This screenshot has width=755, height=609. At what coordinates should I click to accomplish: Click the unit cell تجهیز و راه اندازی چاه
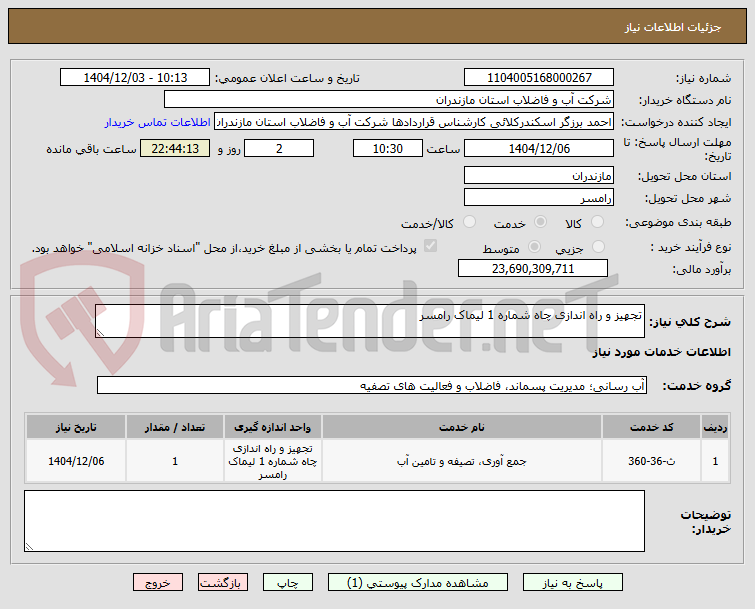273,461
